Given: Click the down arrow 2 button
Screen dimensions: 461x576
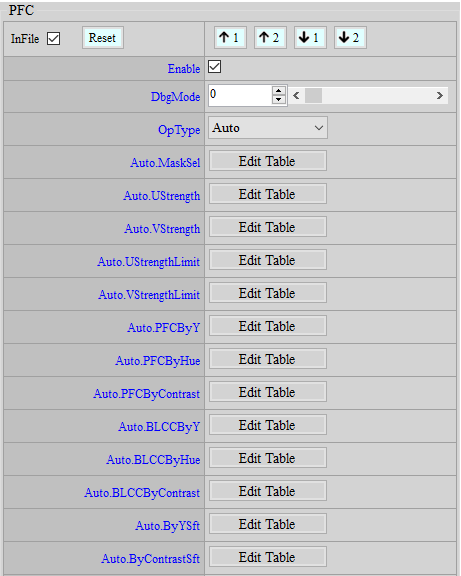Looking at the screenshot, I should click(x=350, y=37).
